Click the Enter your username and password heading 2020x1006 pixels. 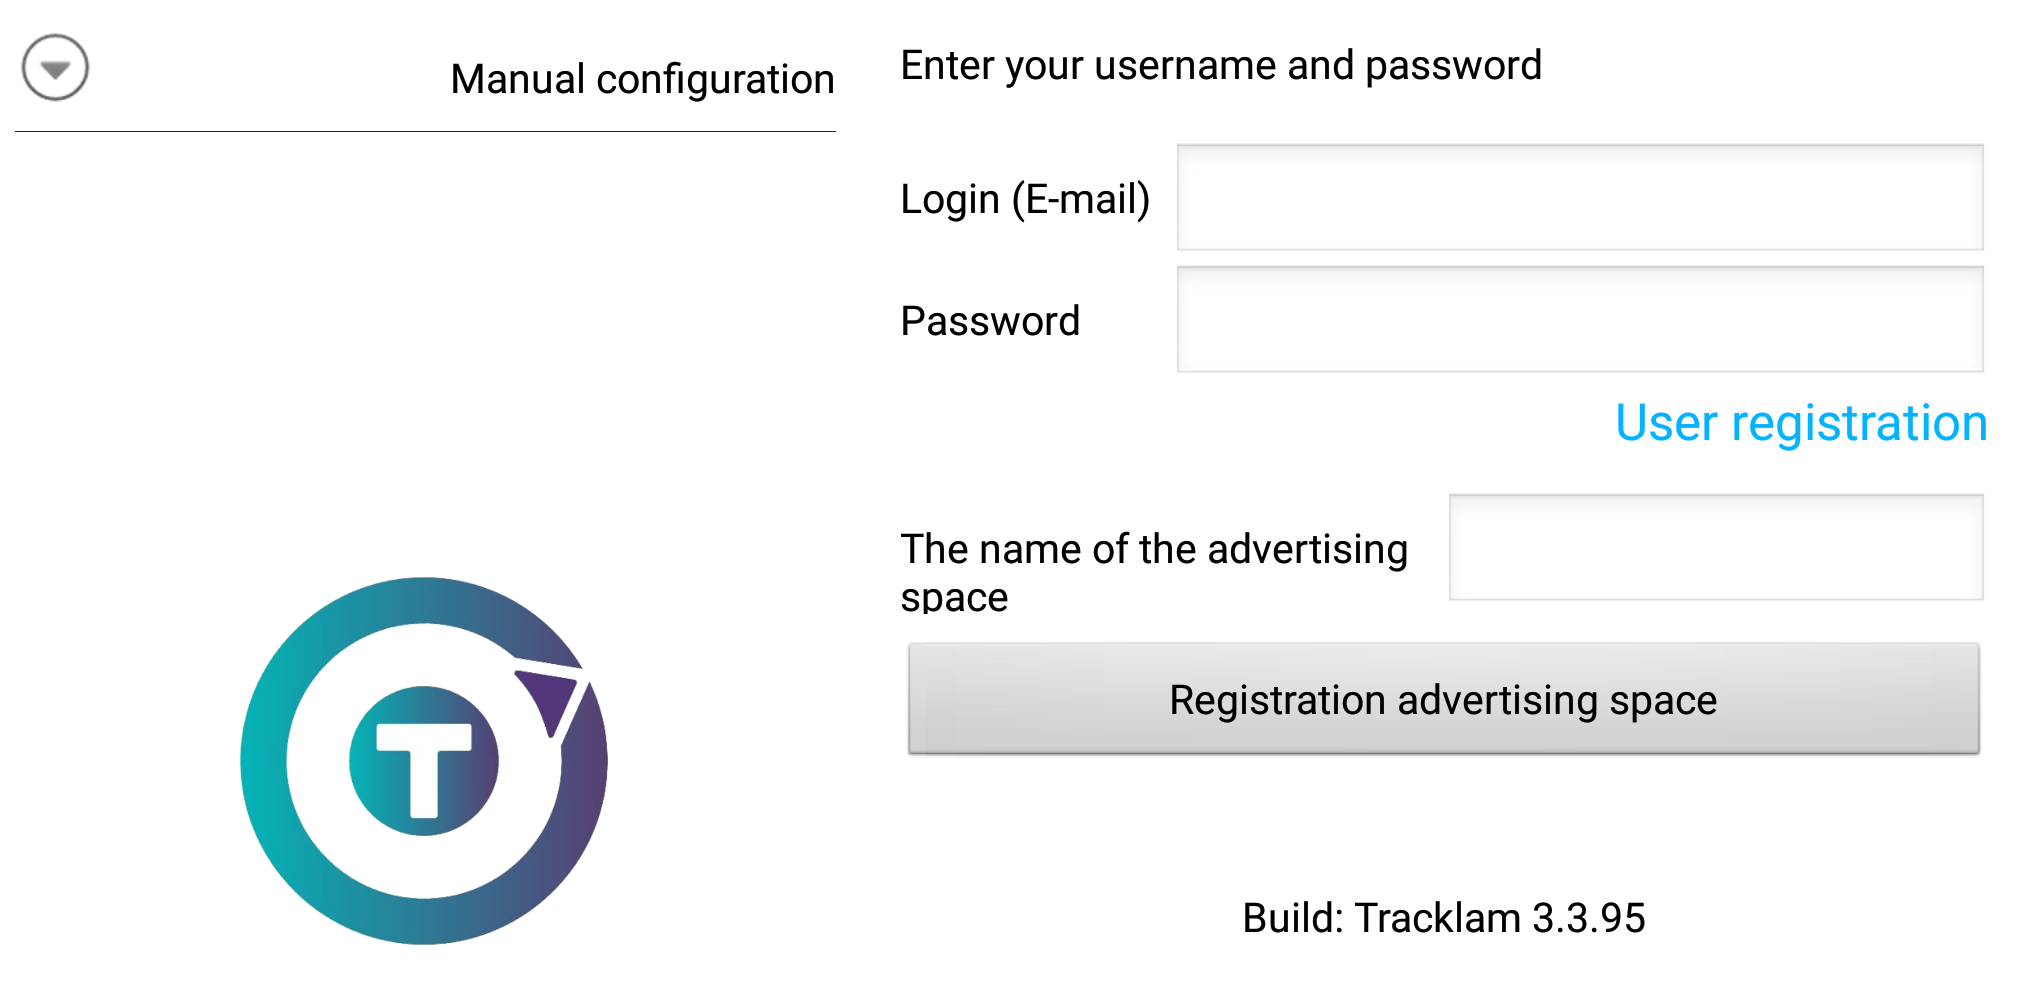point(1221,66)
